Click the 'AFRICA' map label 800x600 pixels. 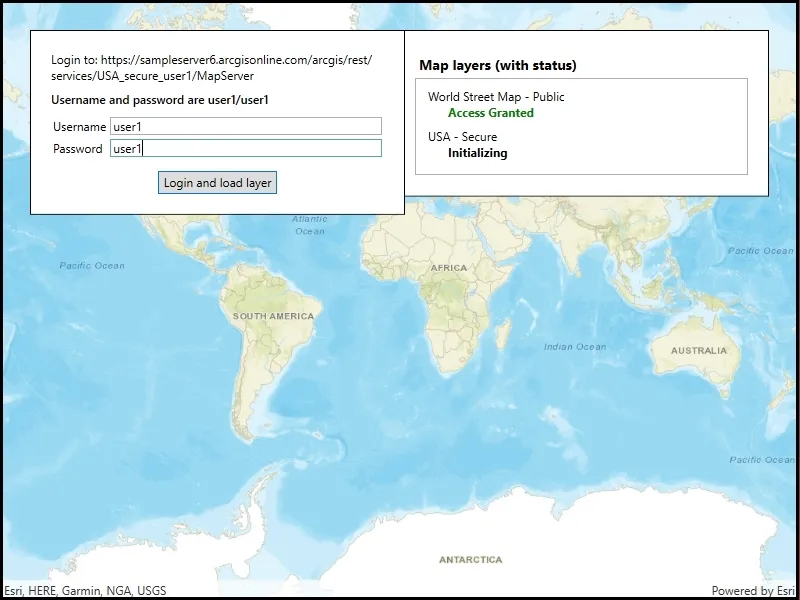point(448,268)
